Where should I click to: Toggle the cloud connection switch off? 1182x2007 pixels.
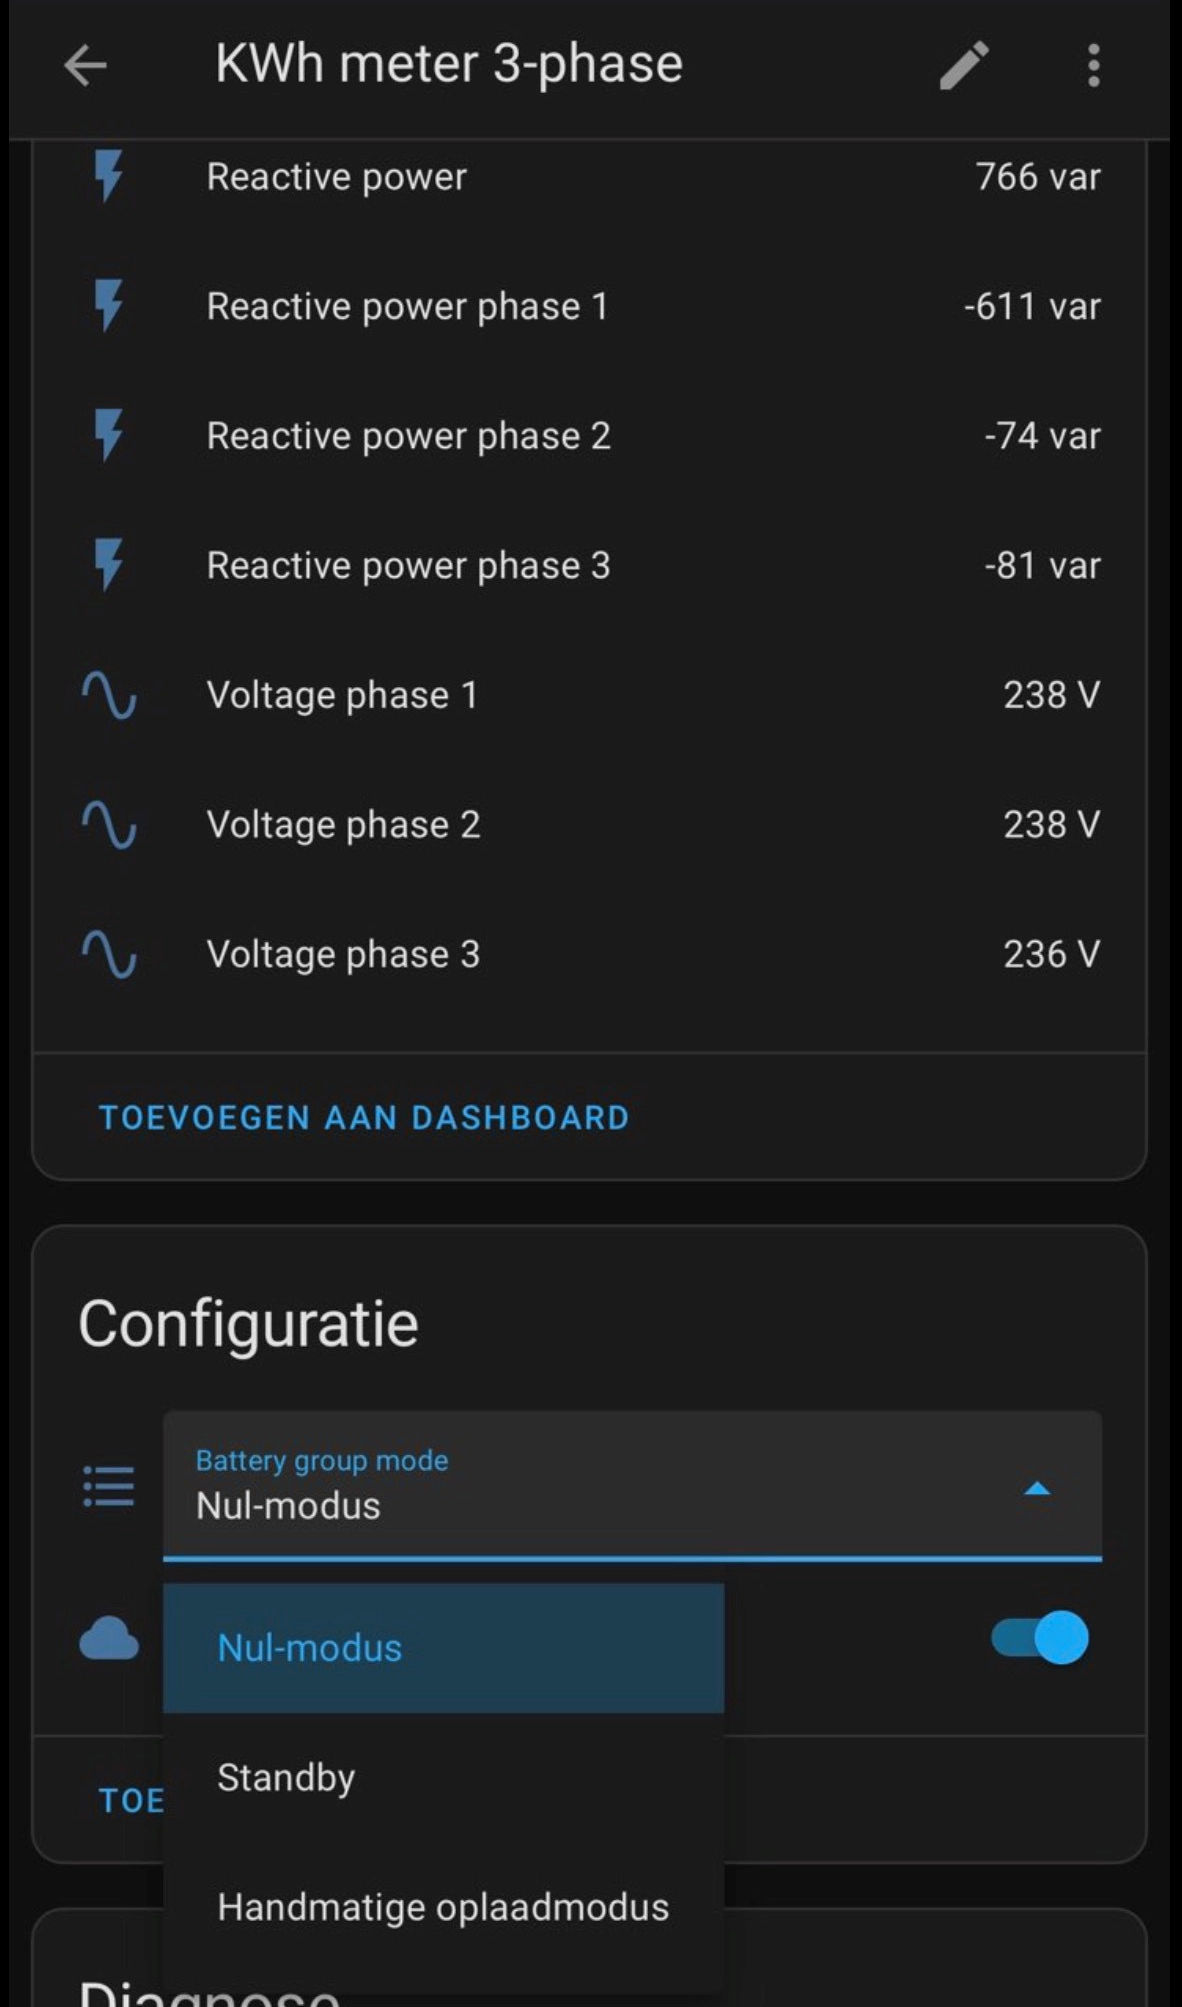[x=1040, y=1638]
